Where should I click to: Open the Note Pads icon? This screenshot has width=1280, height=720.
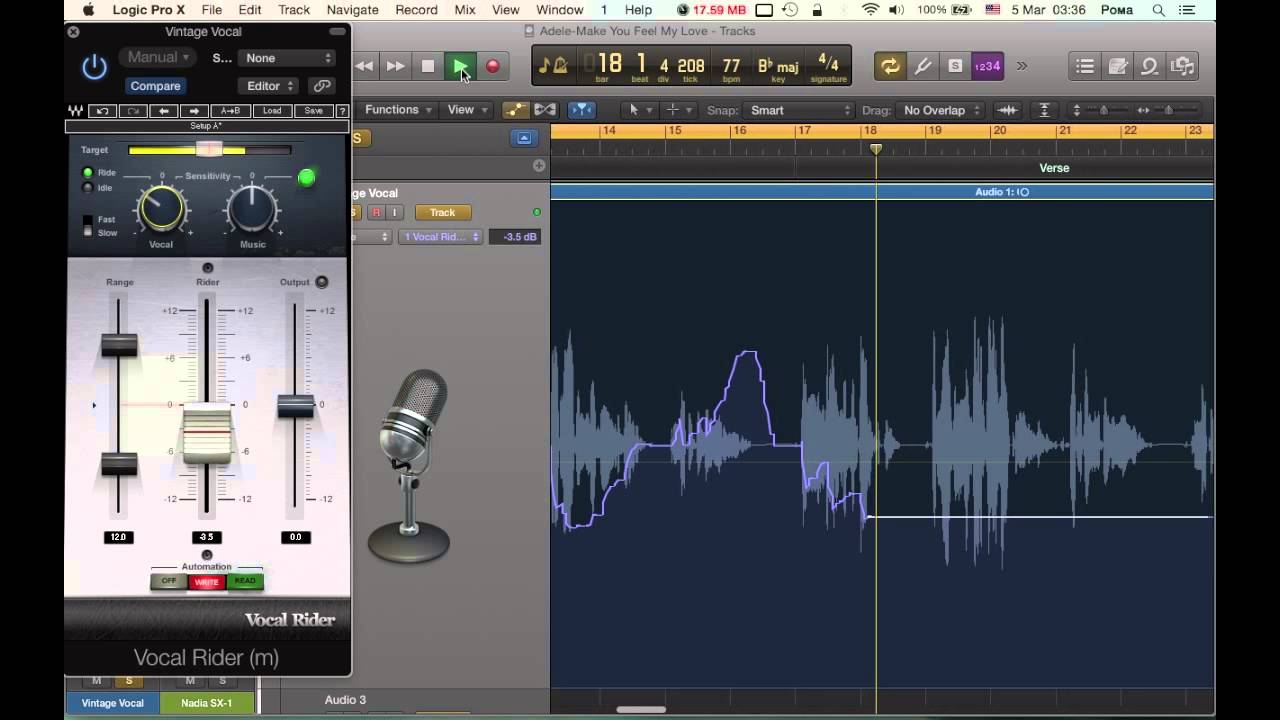point(1118,67)
